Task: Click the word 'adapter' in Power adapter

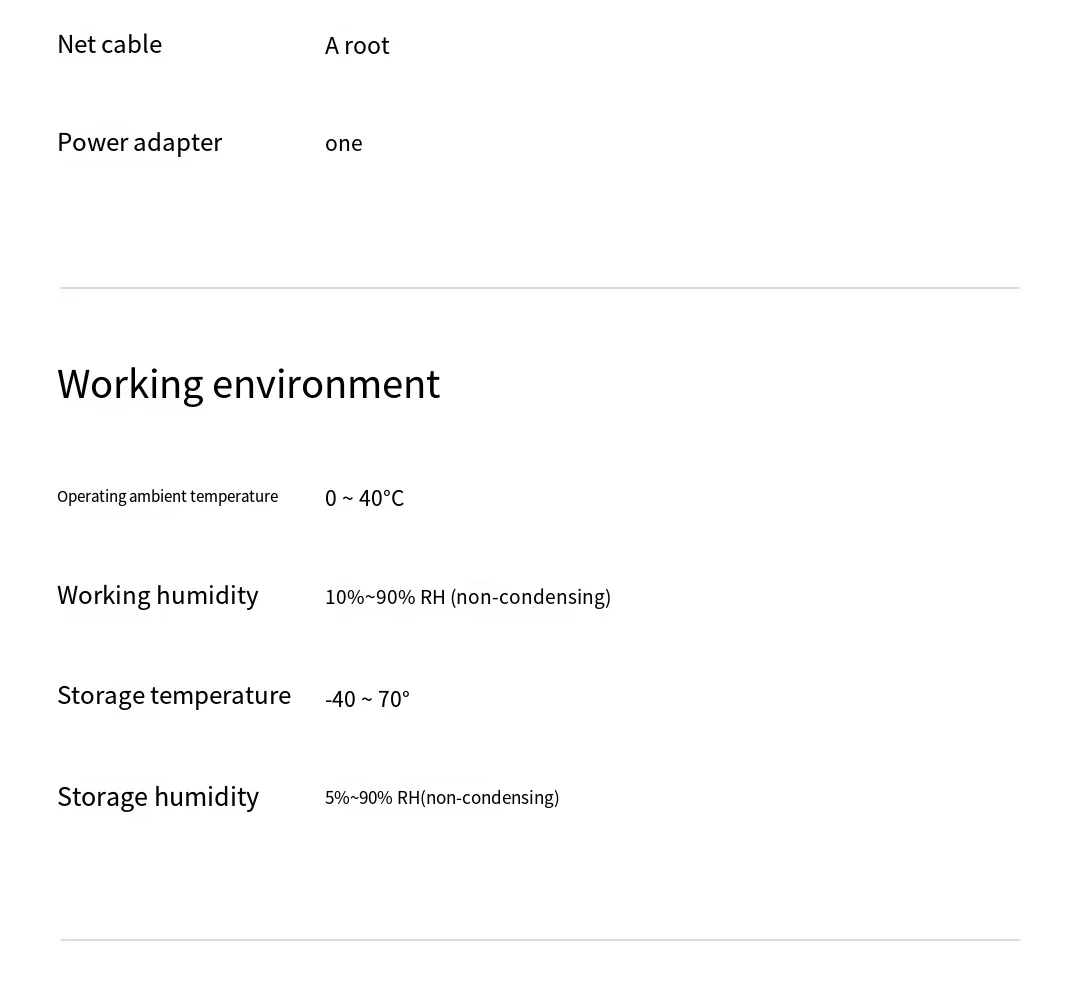Action: click(x=178, y=143)
